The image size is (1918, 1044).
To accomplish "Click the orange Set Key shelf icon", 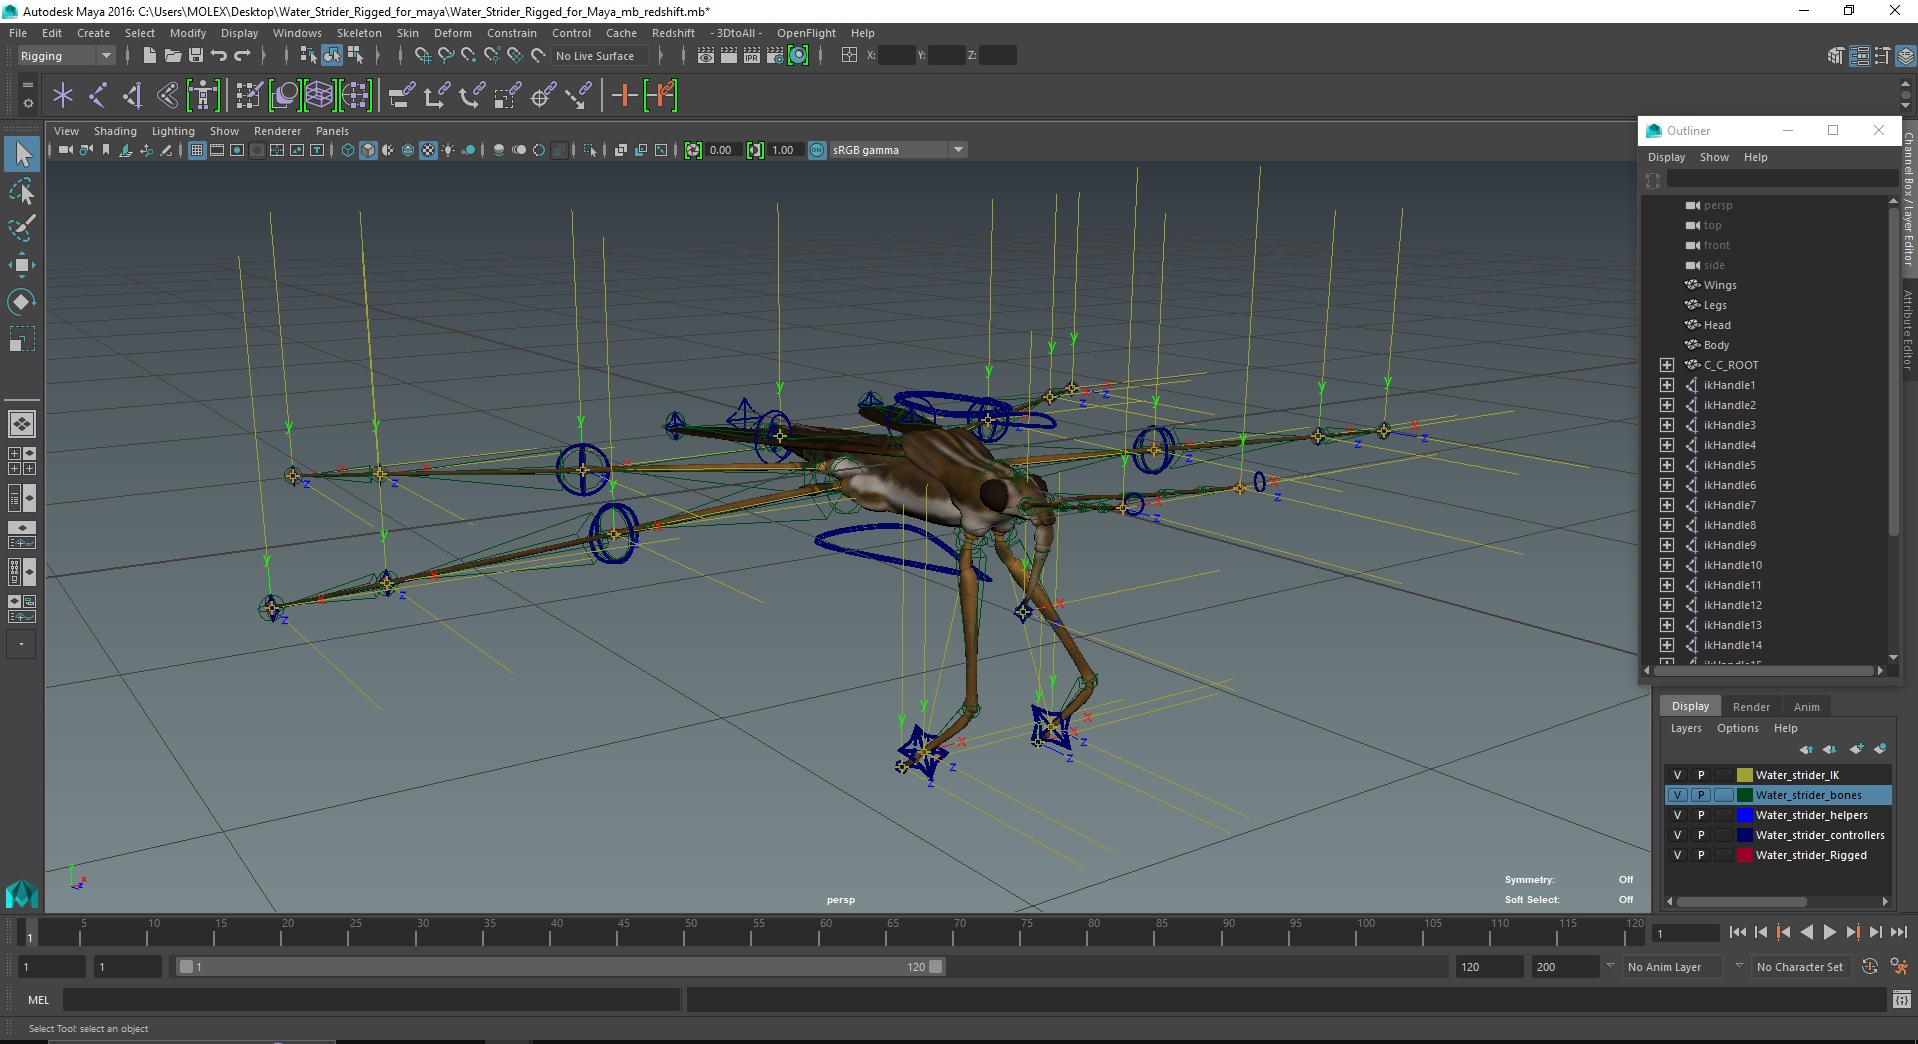I will click(624, 96).
